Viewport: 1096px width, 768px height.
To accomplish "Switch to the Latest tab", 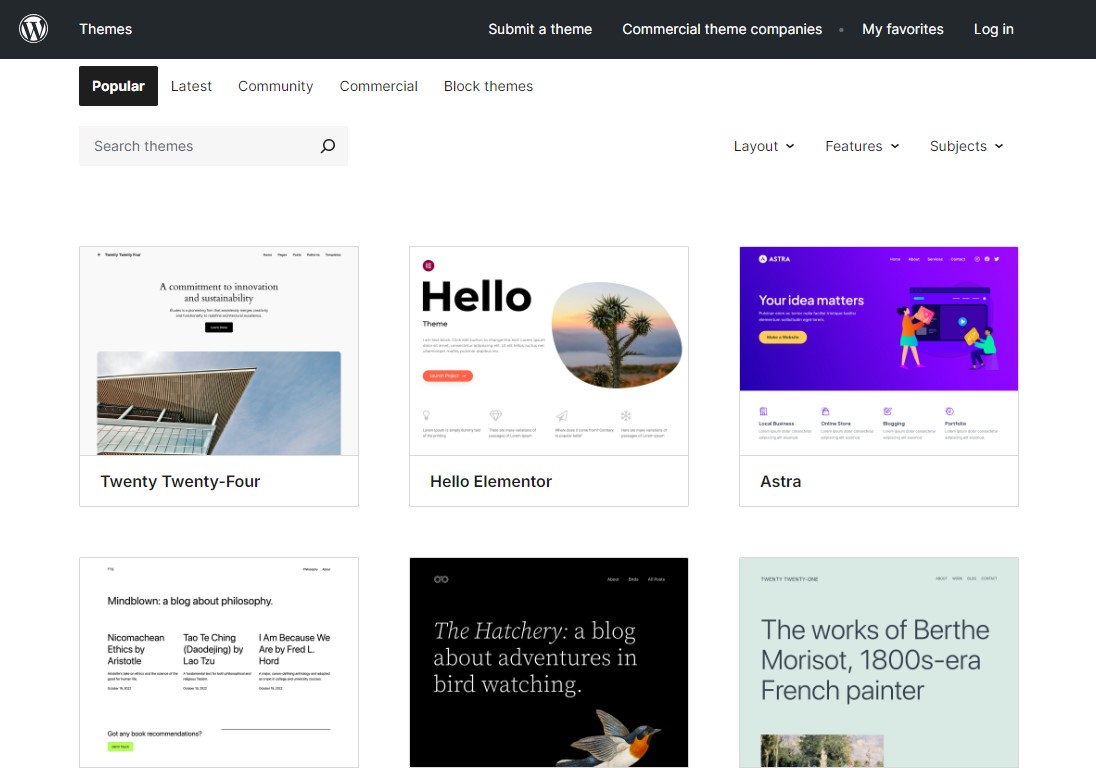I will [x=191, y=86].
